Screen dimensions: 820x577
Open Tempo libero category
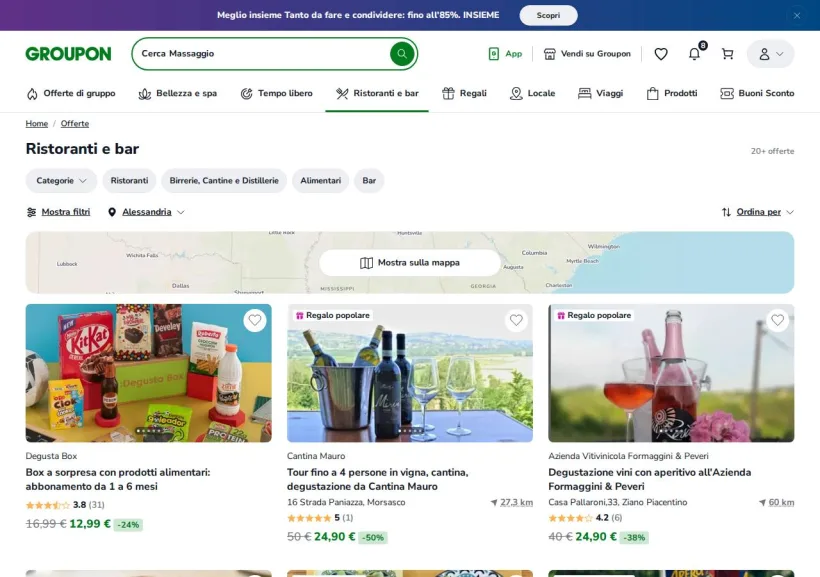[276, 93]
